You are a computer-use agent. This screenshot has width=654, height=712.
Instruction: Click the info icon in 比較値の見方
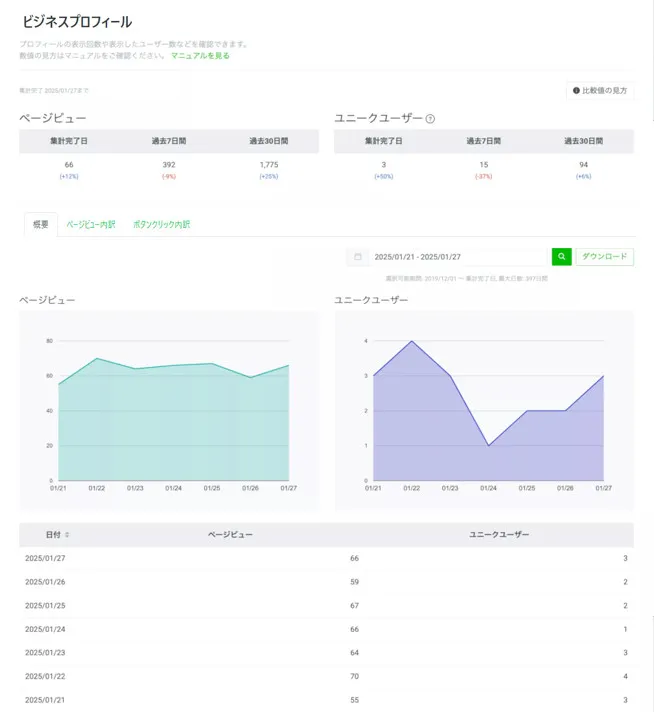576,91
